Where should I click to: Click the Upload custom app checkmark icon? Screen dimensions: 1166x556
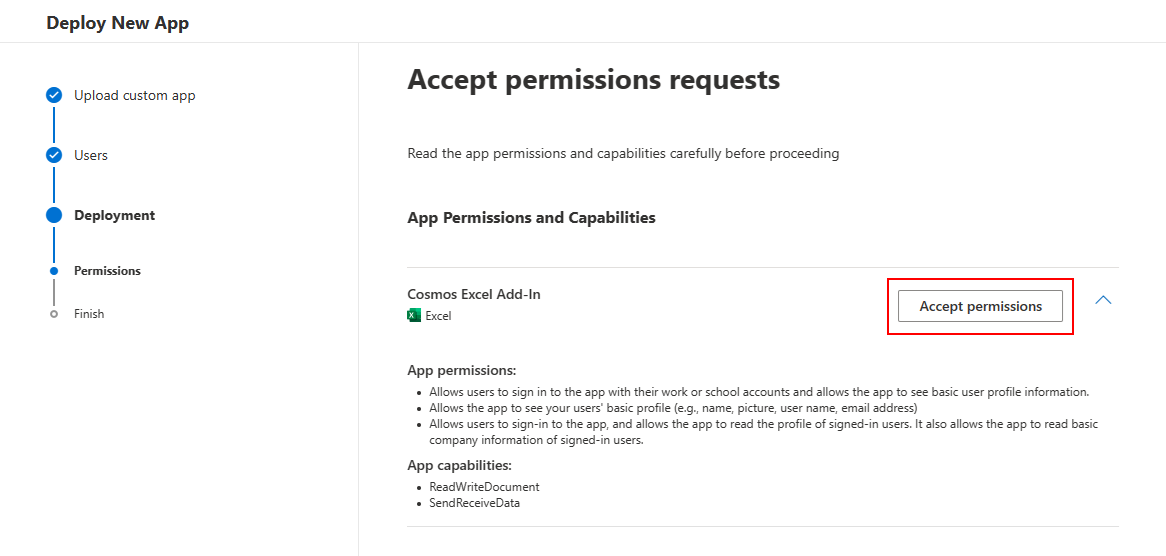pyautogui.click(x=54, y=95)
